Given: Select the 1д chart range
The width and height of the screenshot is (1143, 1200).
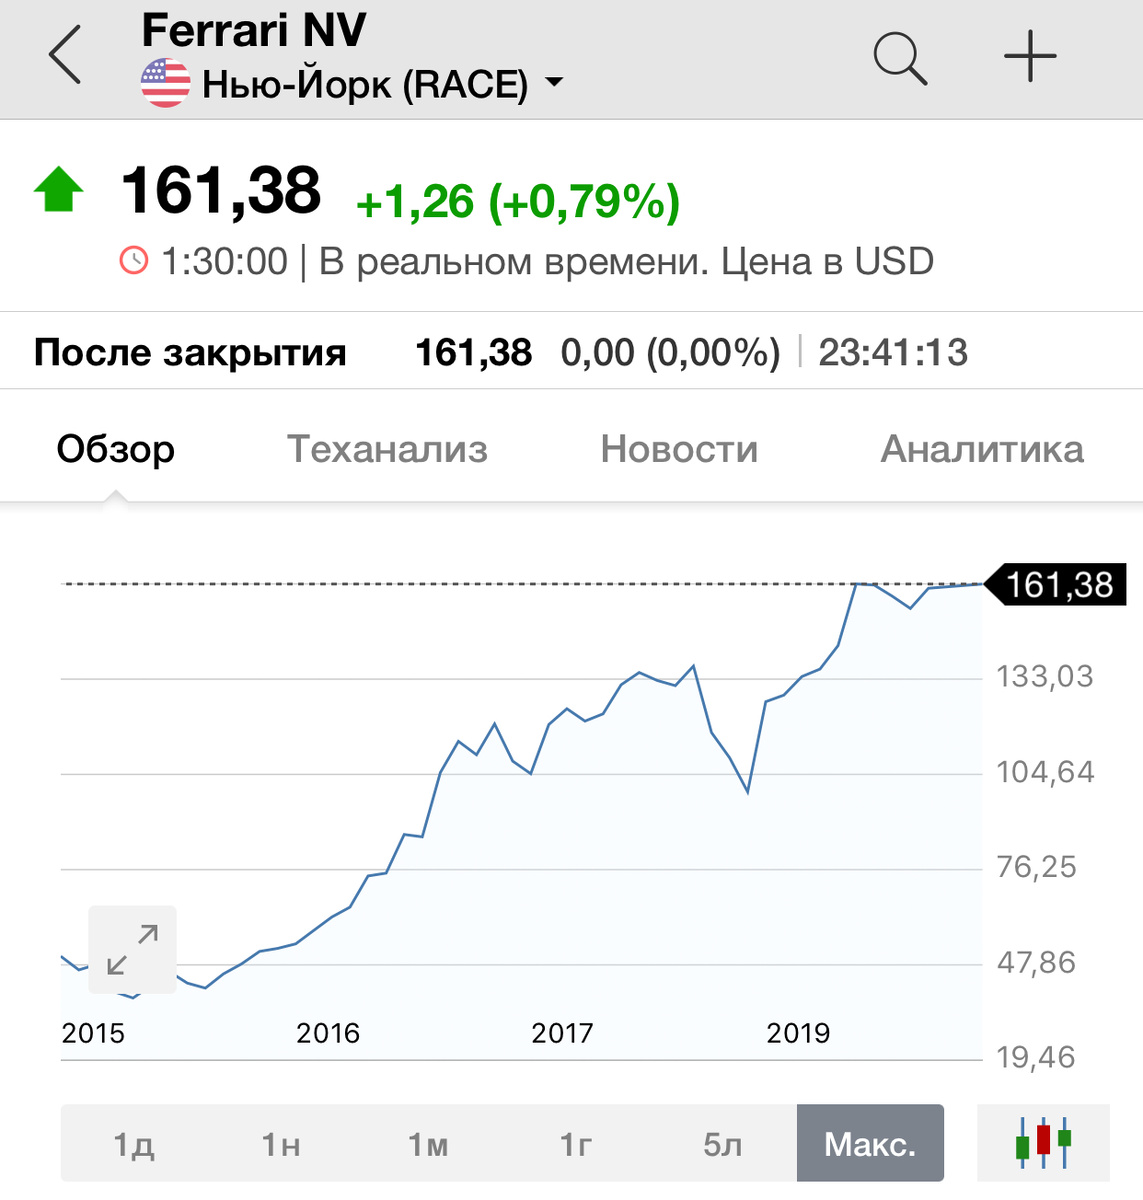Looking at the screenshot, I should [134, 1143].
